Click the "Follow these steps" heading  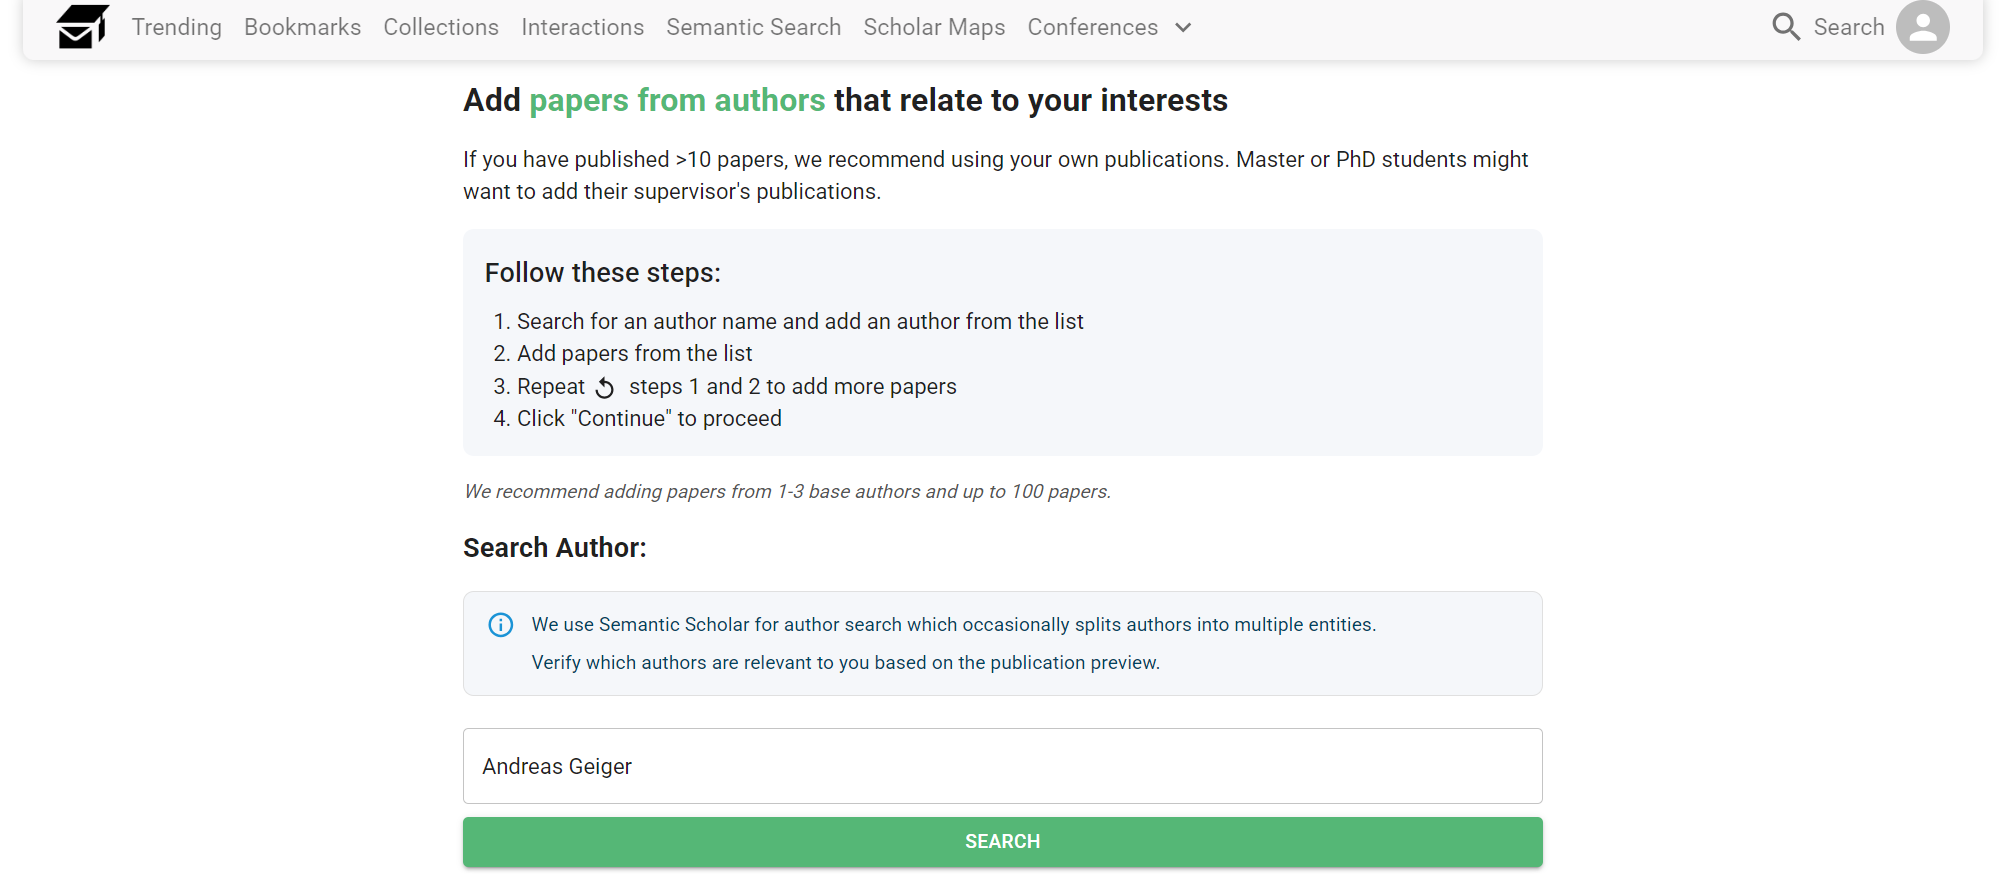click(x=602, y=273)
